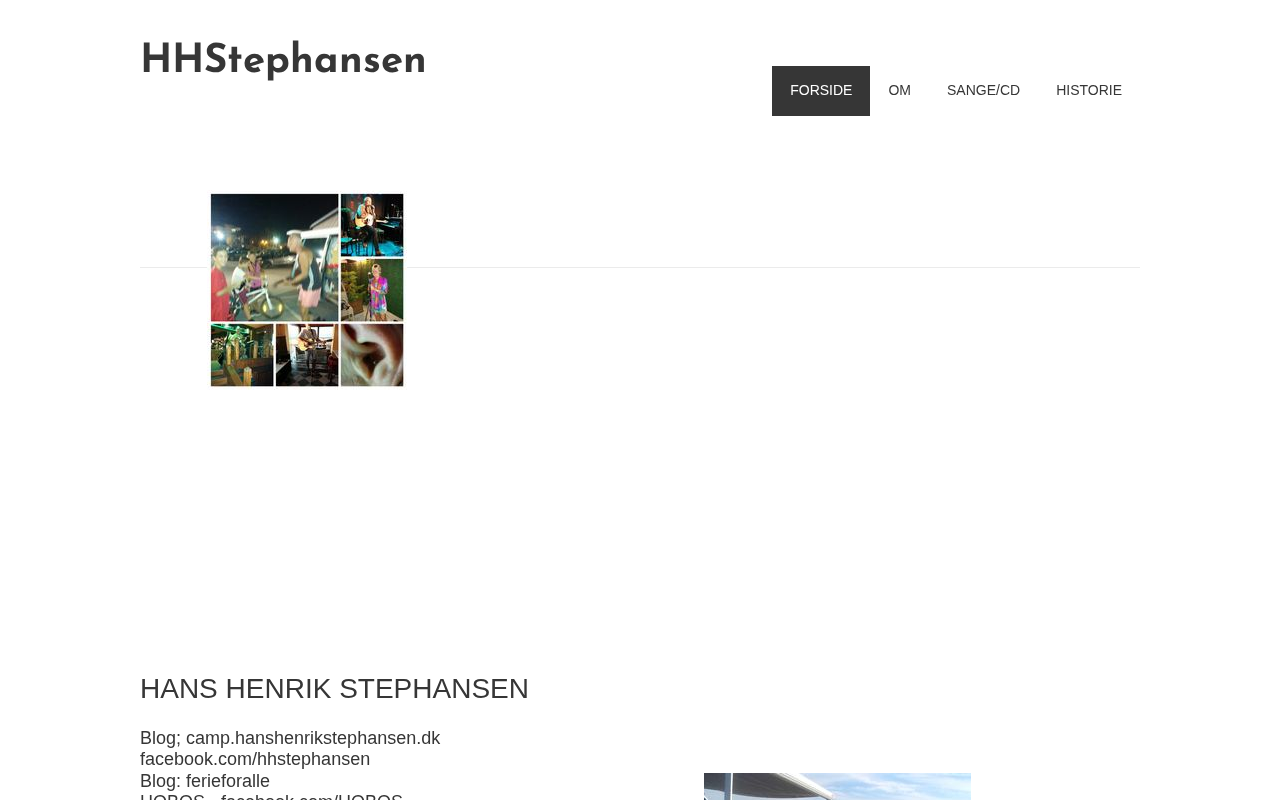Screen dimensions: 1280x800
Task: Open camp.hanshenrikstephansen.dk blog address
Action: 313,738
